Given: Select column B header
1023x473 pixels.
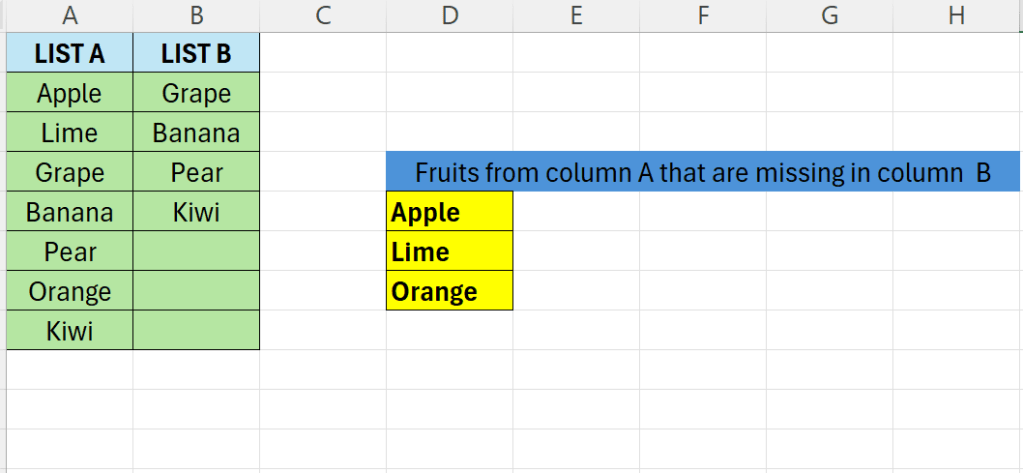Looking at the screenshot, I should point(196,15).
